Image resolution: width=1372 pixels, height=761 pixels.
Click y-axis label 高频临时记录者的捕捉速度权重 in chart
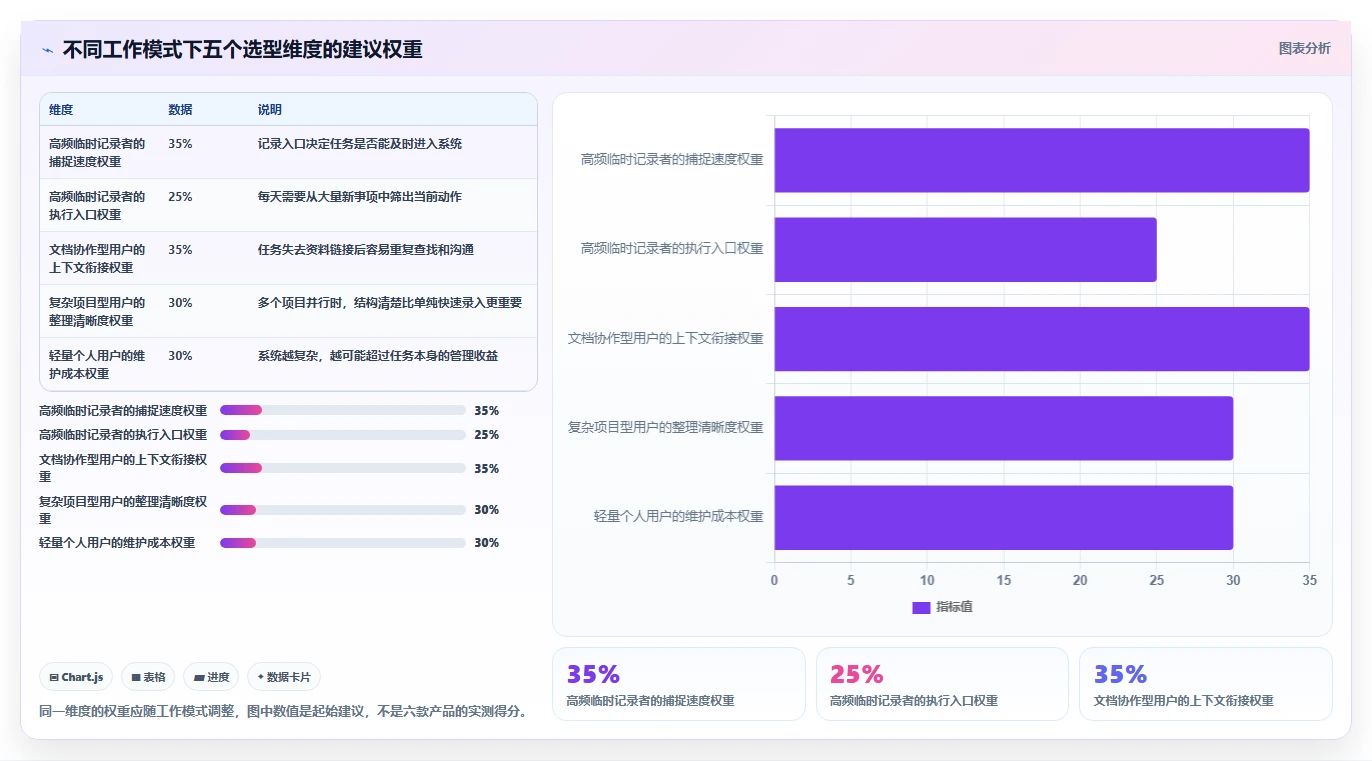(x=672, y=159)
